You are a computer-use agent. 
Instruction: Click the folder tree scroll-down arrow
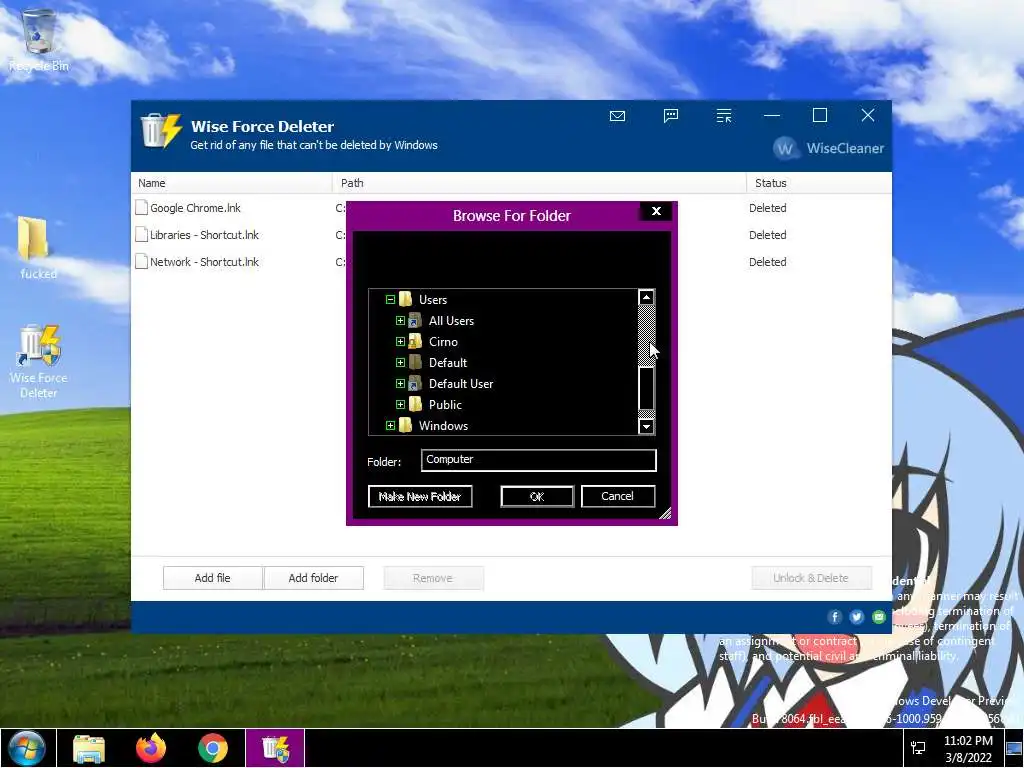pyautogui.click(x=646, y=426)
